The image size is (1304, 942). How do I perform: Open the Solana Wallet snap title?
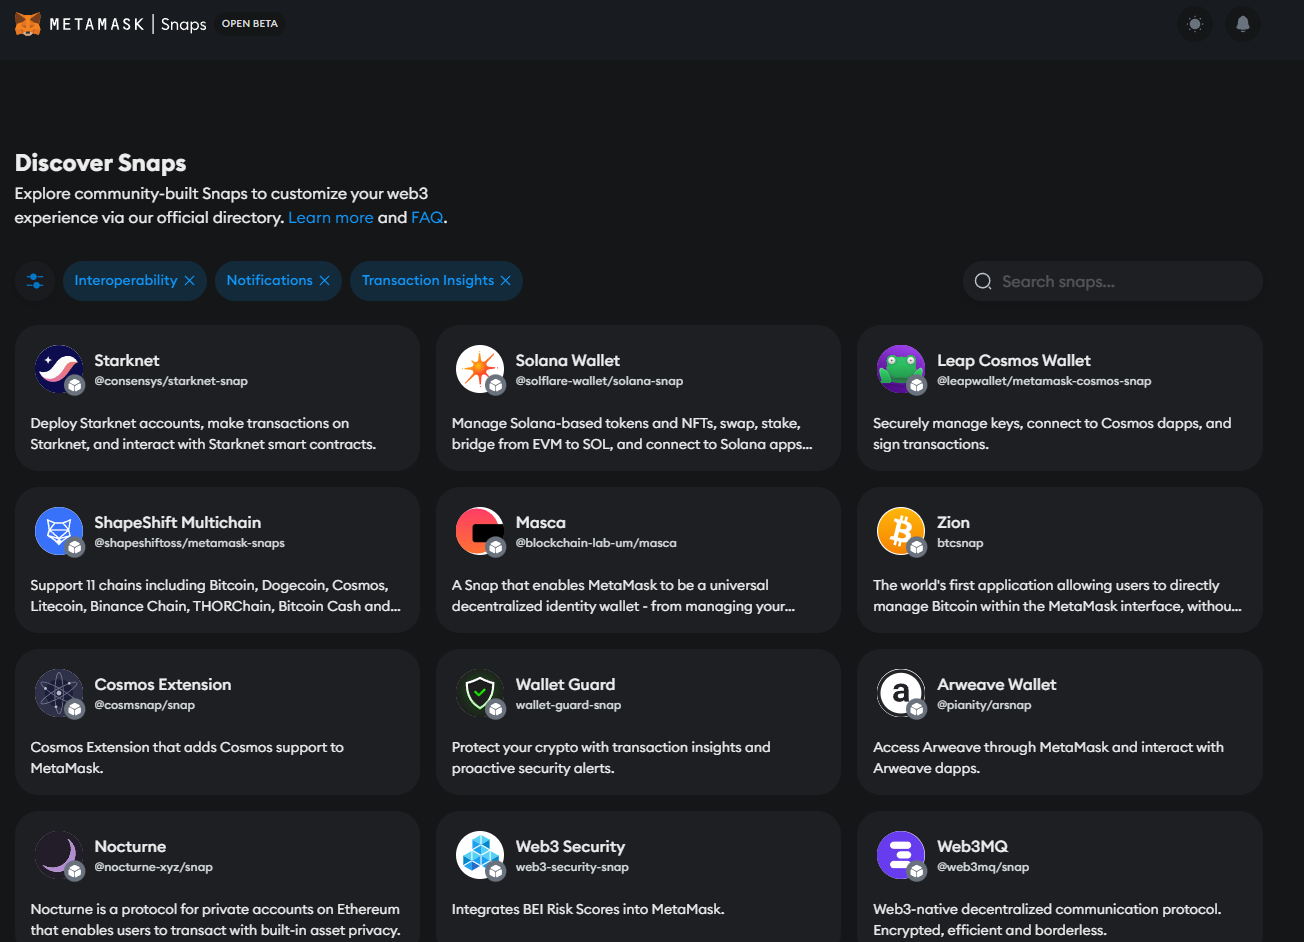568,361
